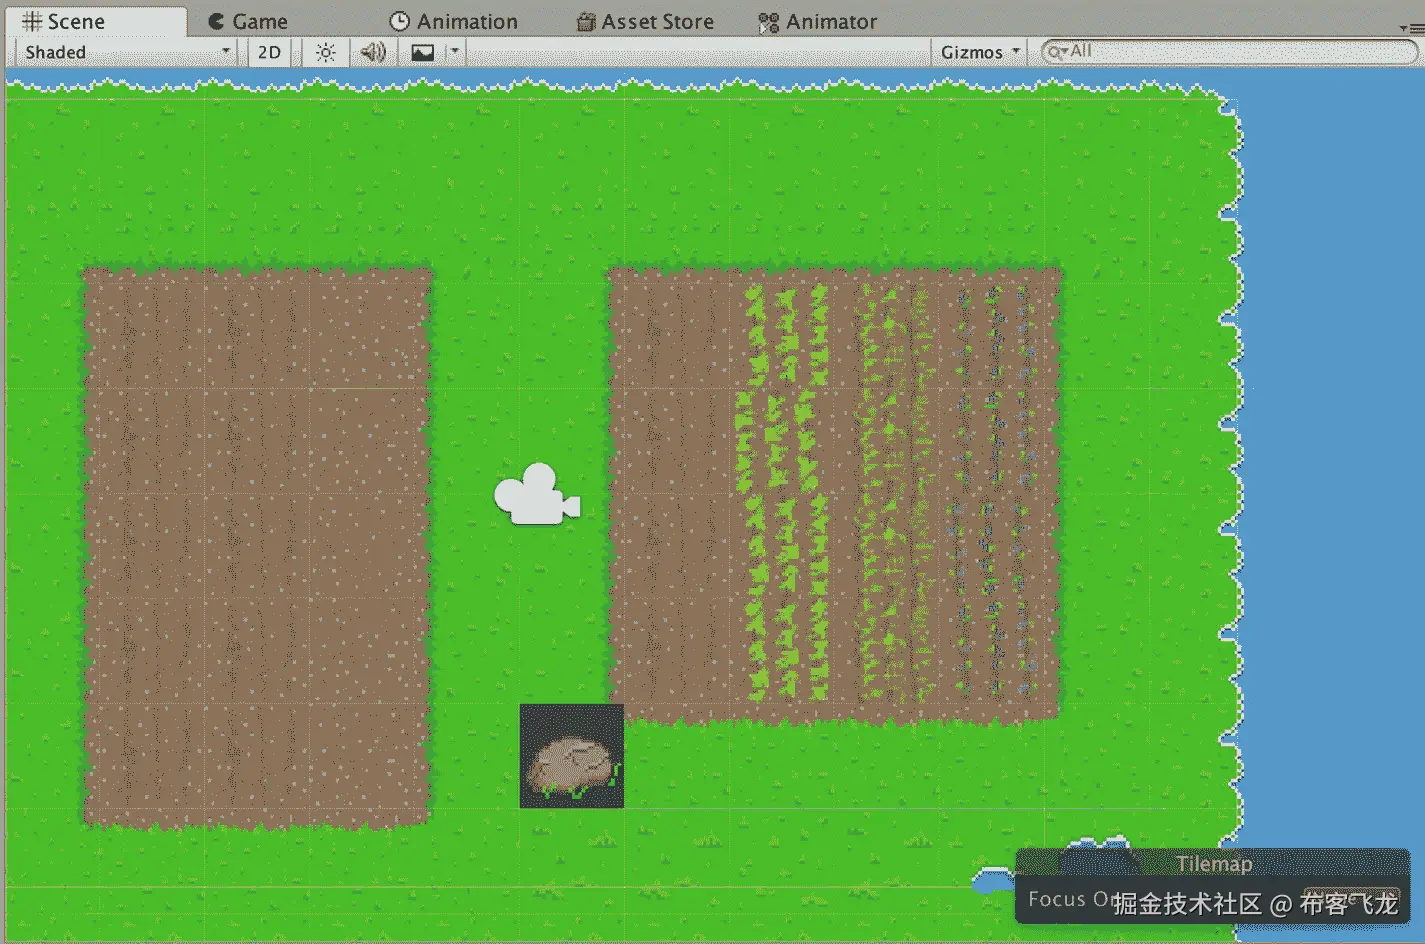Screen dimensions: 1425x944
Task: Toggle scene lighting sun icon
Action: (325, 52)
